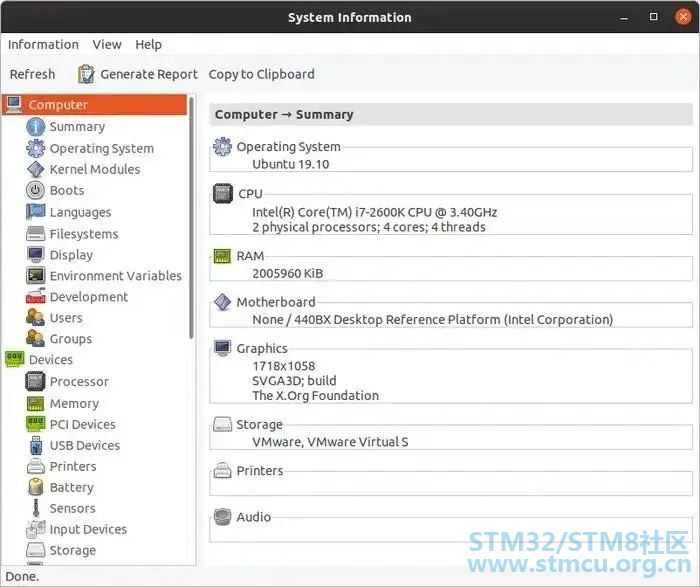Select the Languages flag icon
This screenshot has width=700, height=587.
pos(35,212)
